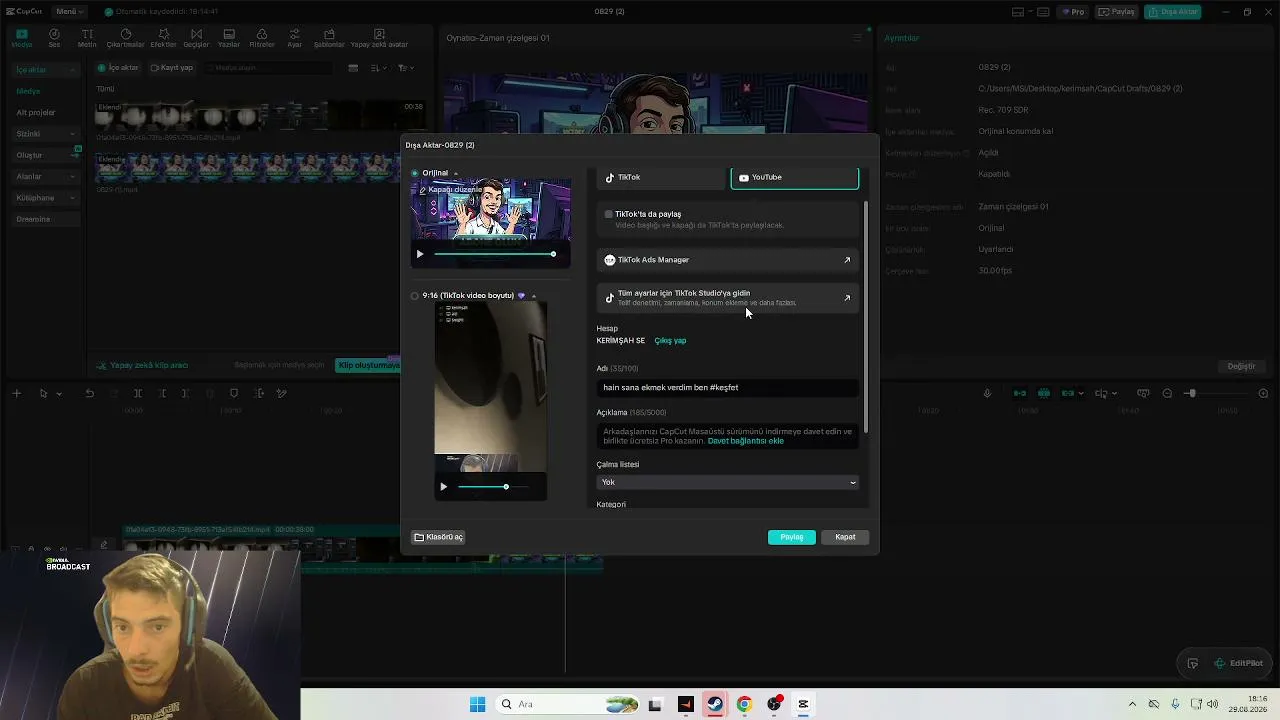The height and width of the screenshot is (720, 1280).
Task: Select the Orijinal aspect ratio option
Action: pos(415,173)
